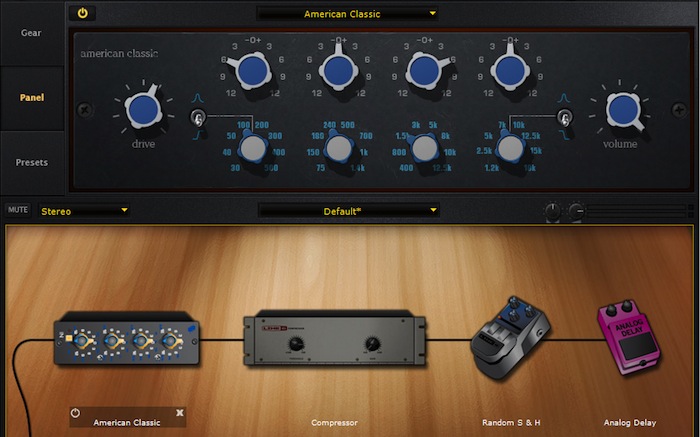This screenshot has height=437, width=700.
Task: Click the 'drive' label text
Action: (143, 144)
